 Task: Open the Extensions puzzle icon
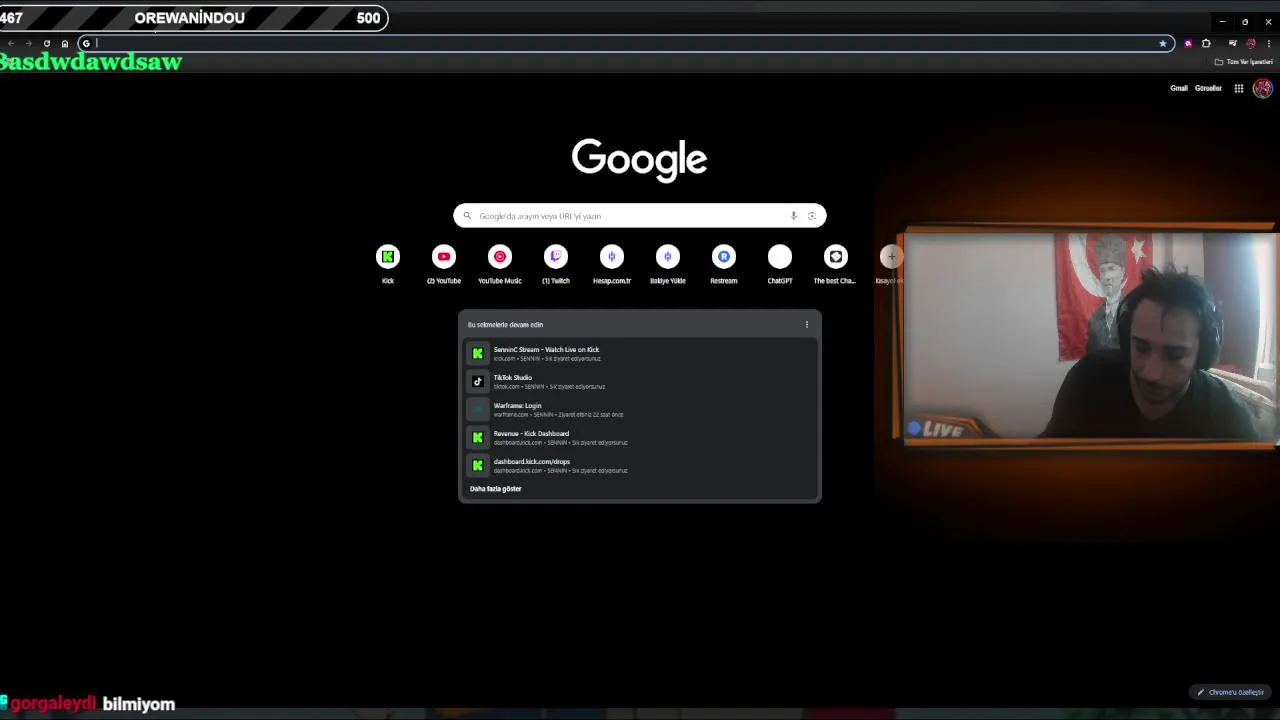click(1206, 43)
